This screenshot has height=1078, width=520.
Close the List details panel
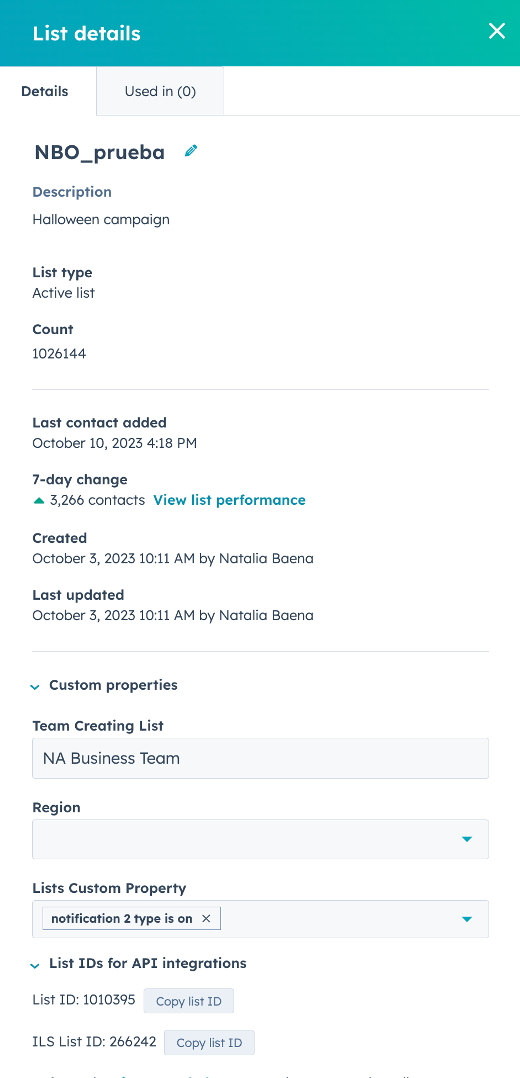(497, 31)
